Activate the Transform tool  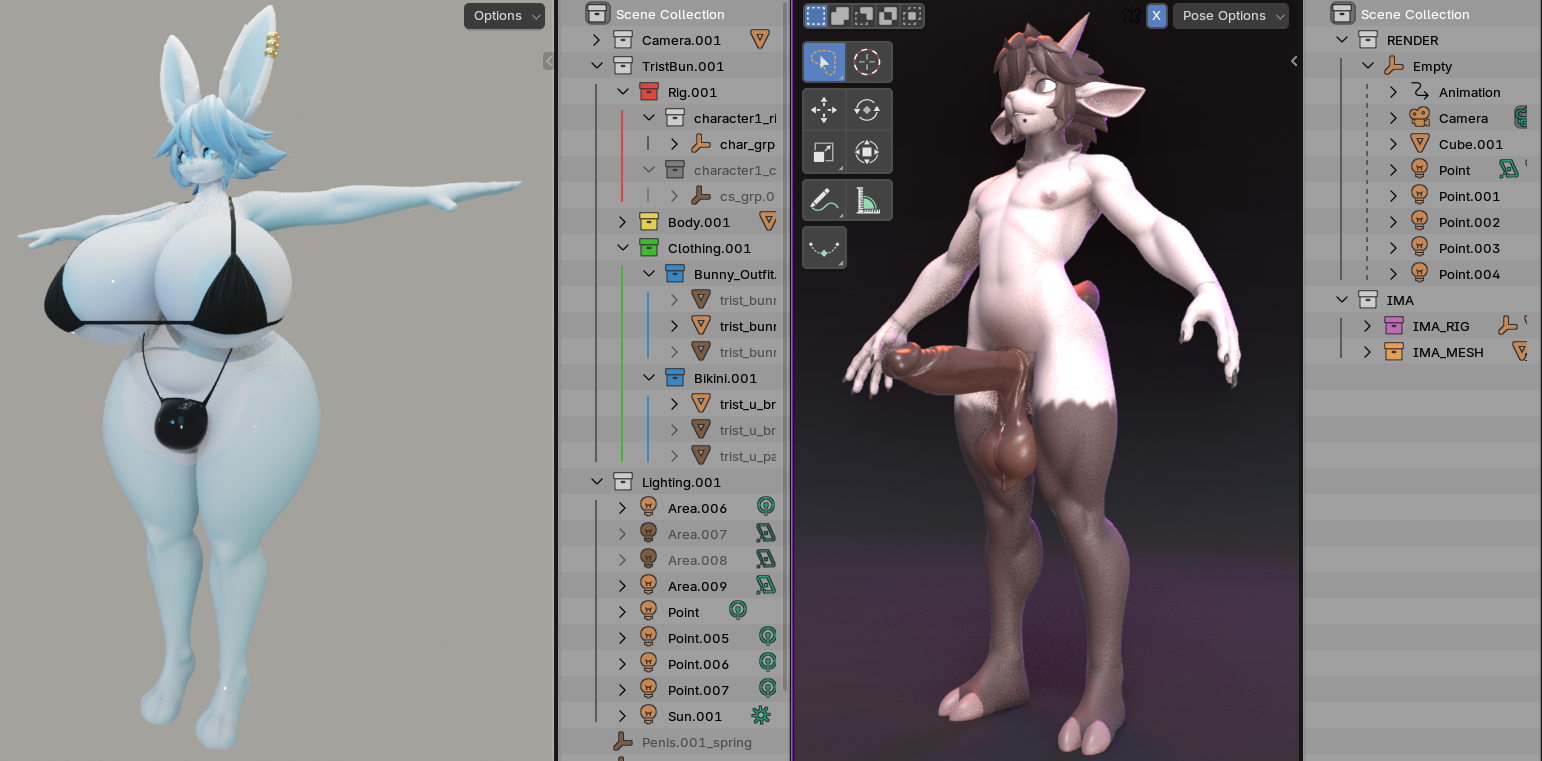coord(867,152)
